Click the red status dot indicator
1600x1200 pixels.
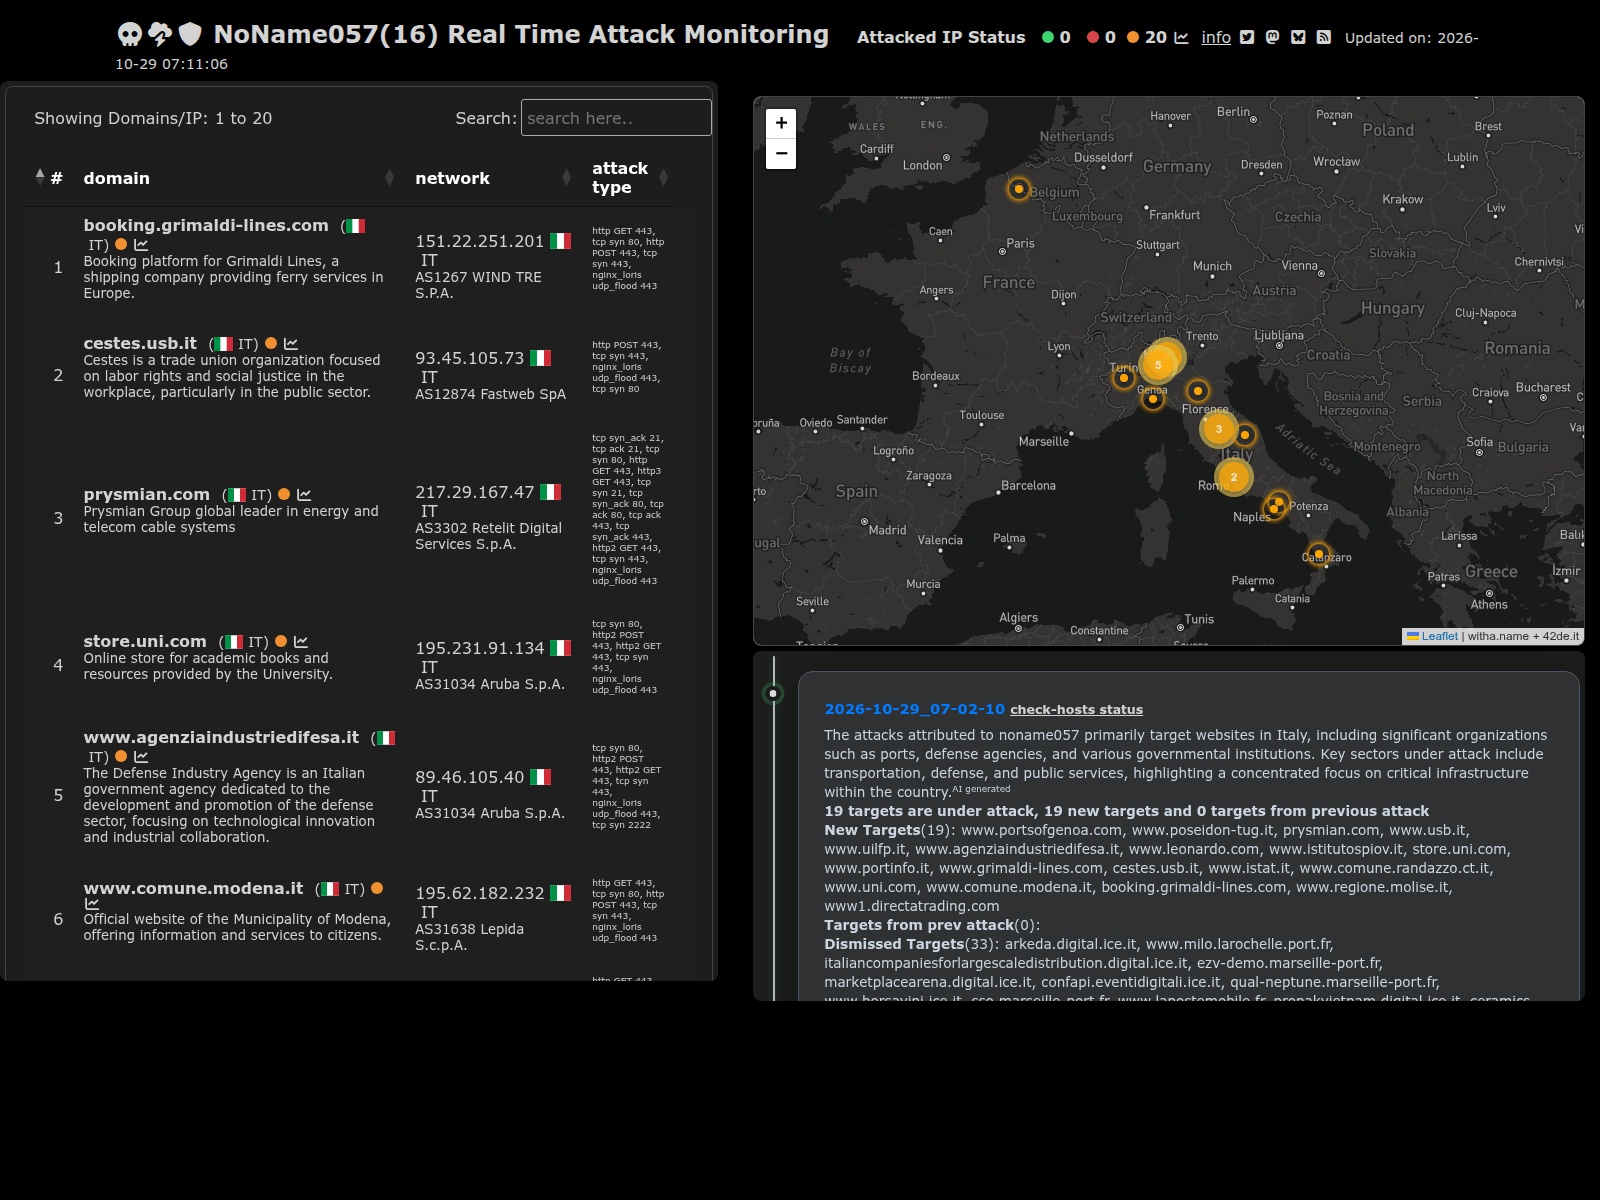coord(1093,38)
